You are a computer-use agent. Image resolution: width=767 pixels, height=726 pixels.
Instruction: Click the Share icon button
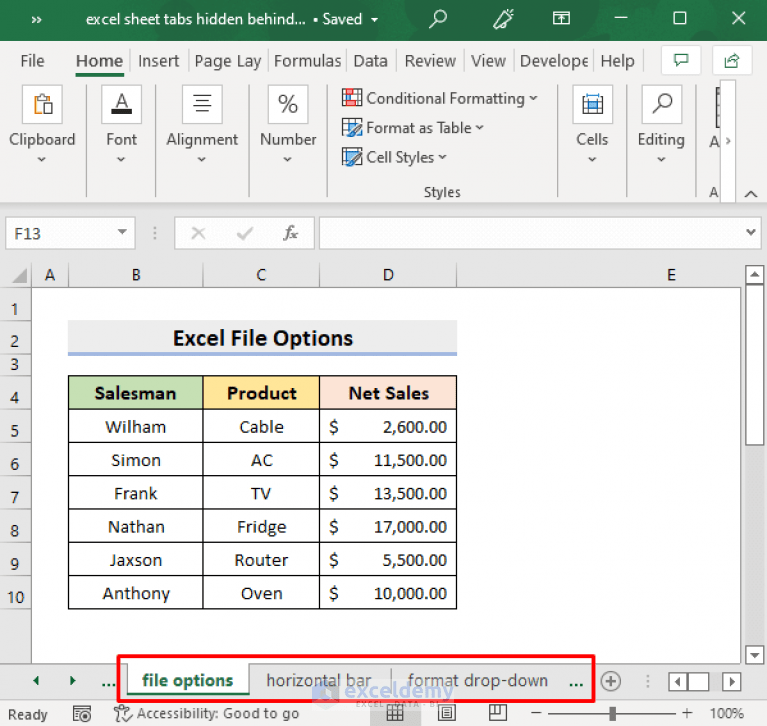(x=732, y=61)
